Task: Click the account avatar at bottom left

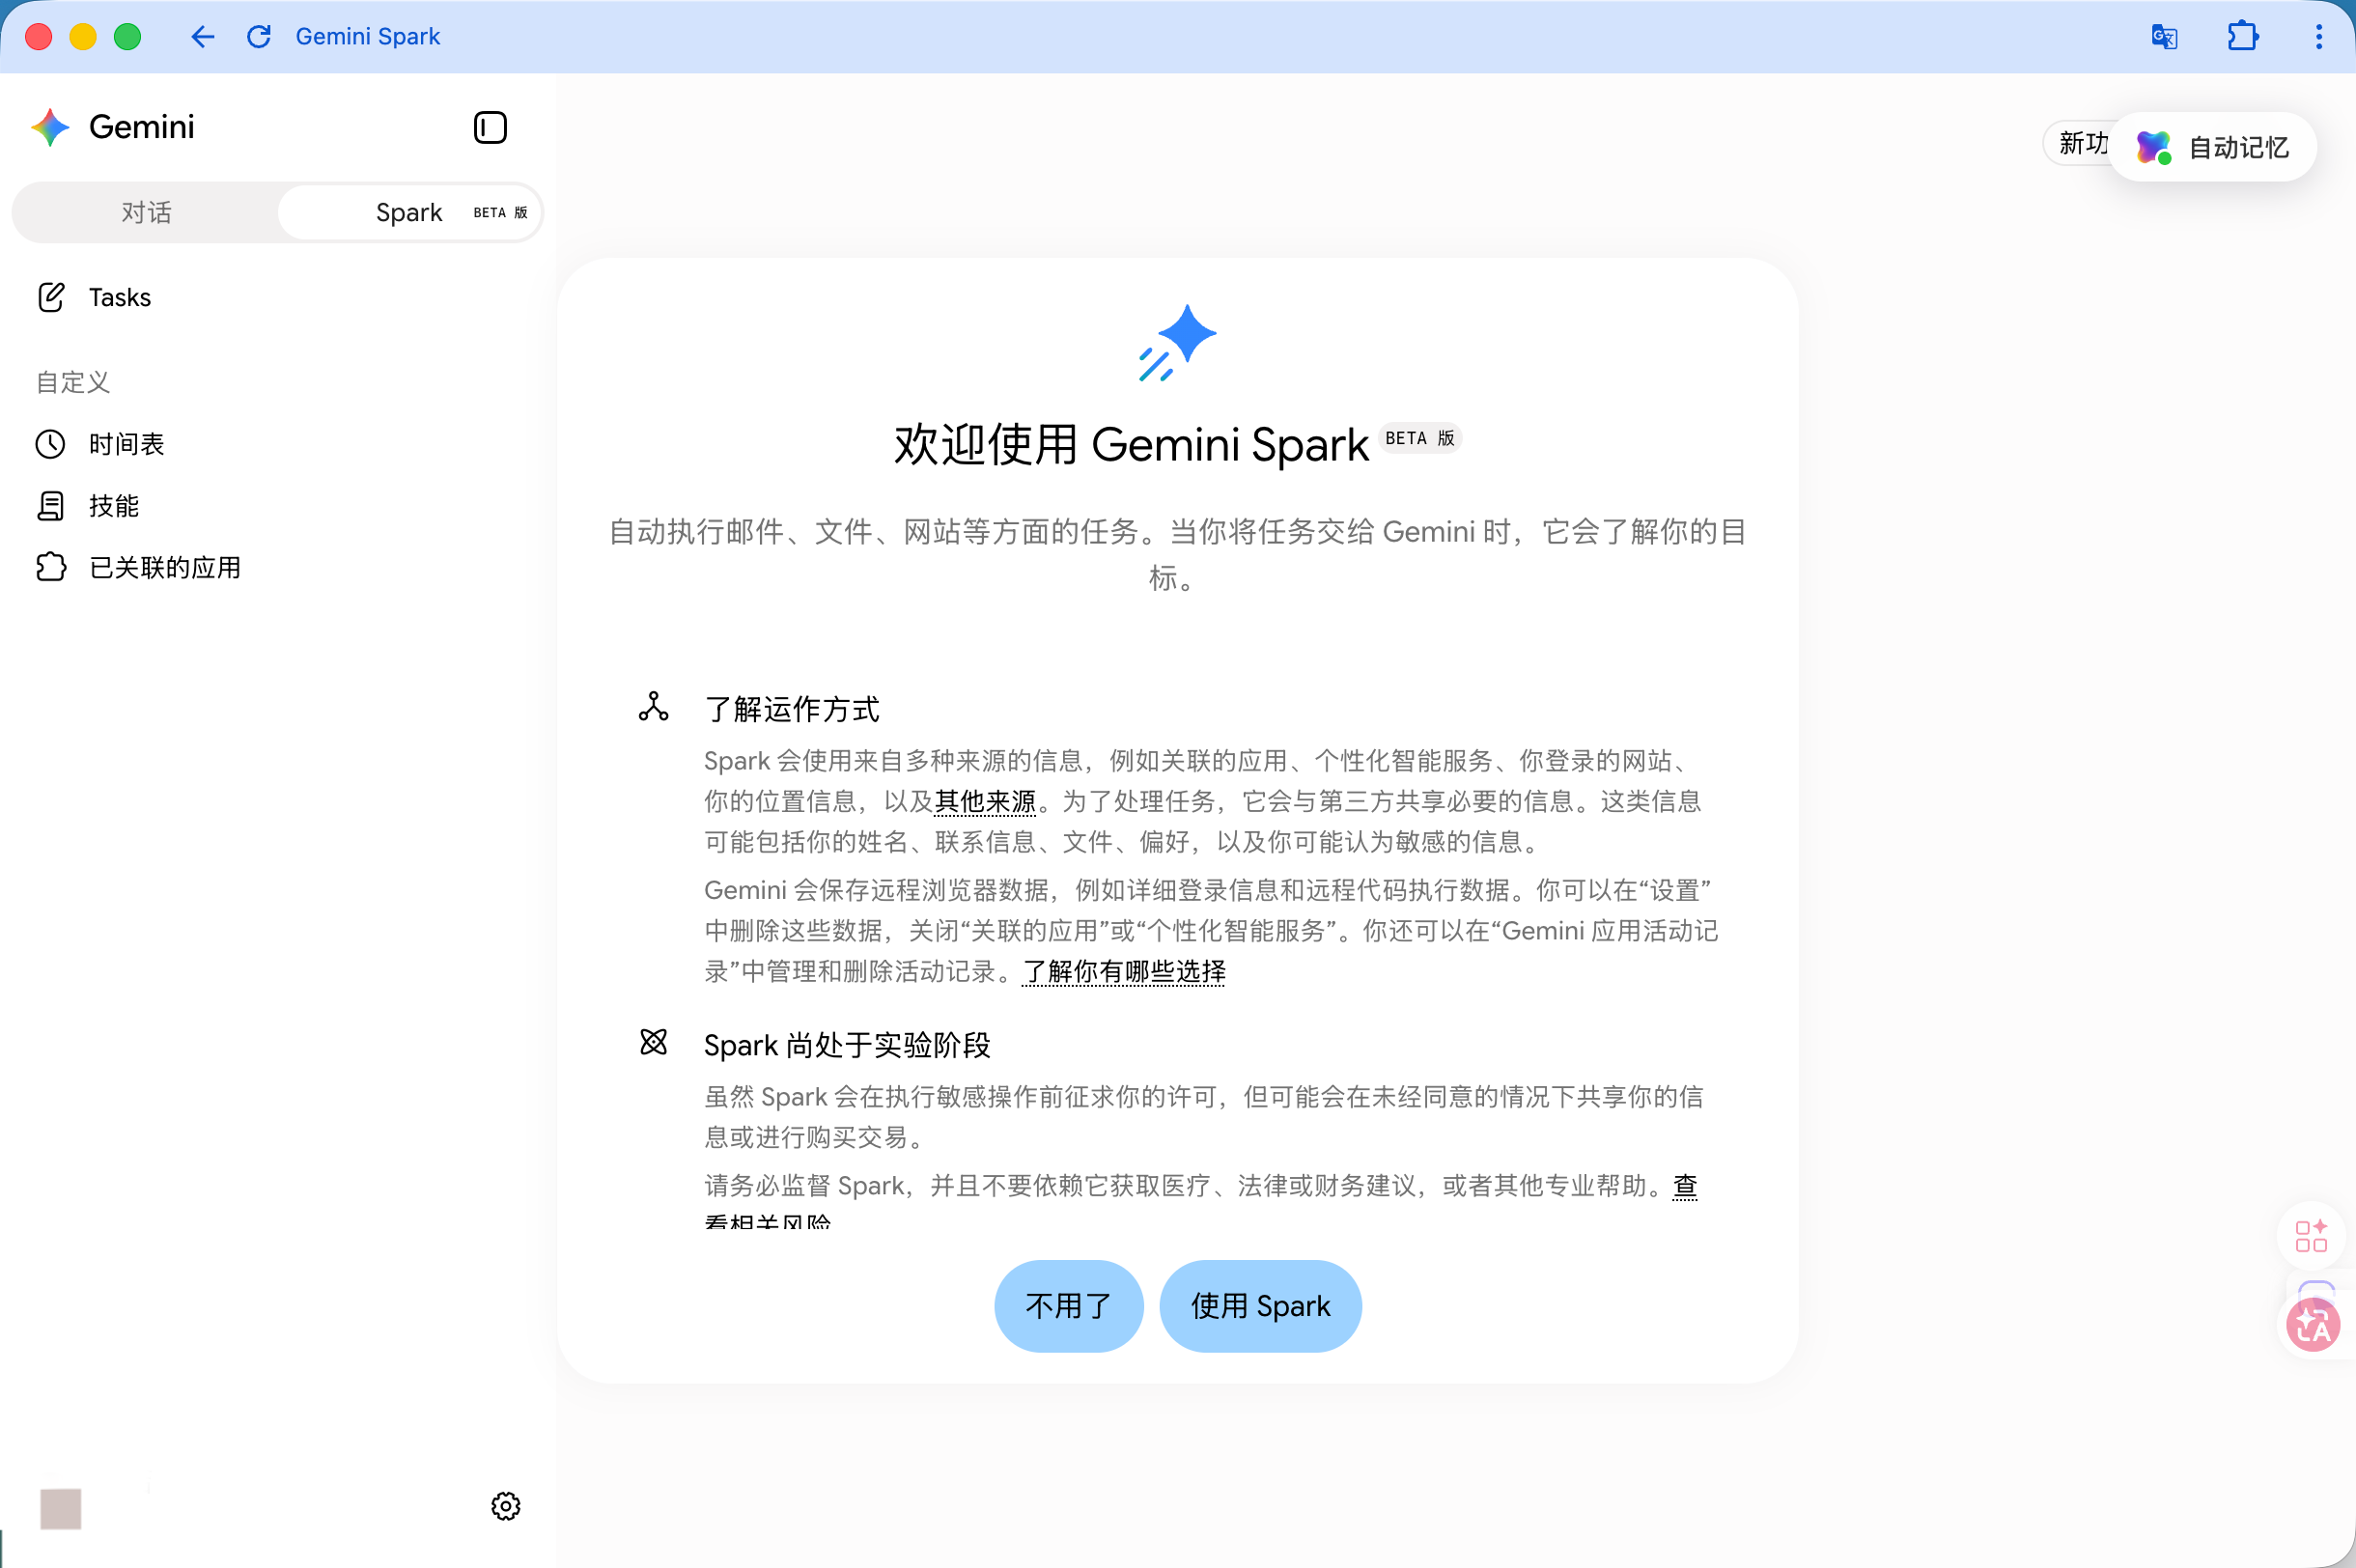Action: pos(61,1508)
